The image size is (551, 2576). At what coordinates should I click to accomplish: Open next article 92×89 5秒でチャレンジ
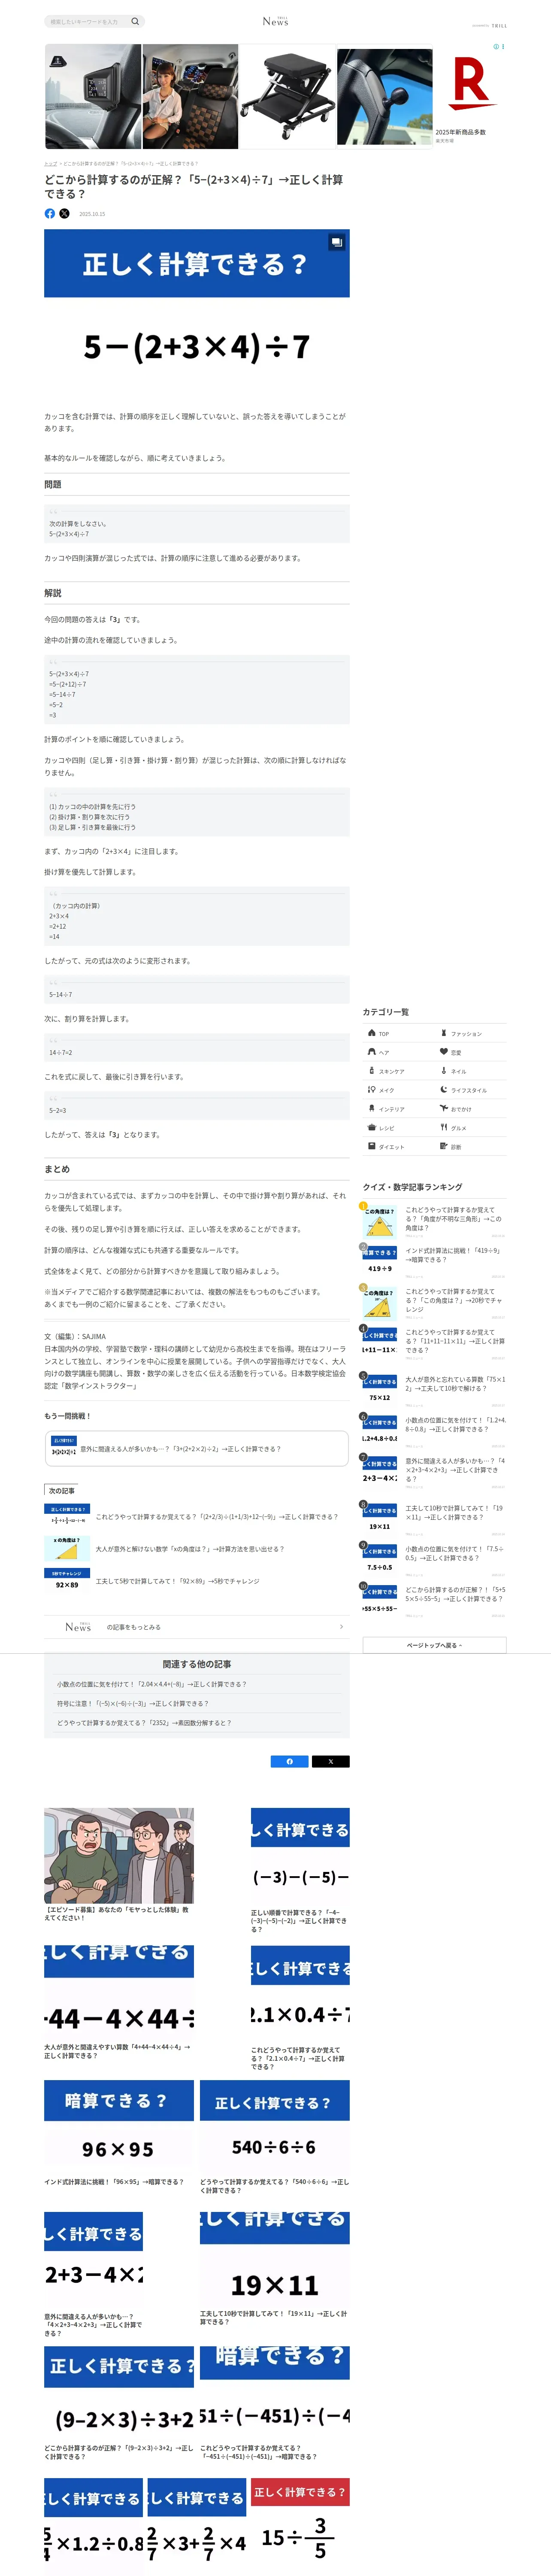click(x=196, y=1581)
